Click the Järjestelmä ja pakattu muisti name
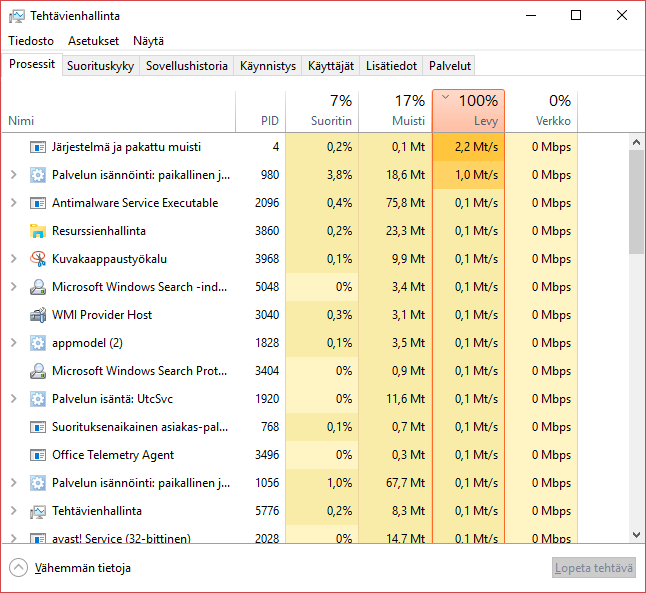Viewport: 646px width, 593px height. [126, 147]
